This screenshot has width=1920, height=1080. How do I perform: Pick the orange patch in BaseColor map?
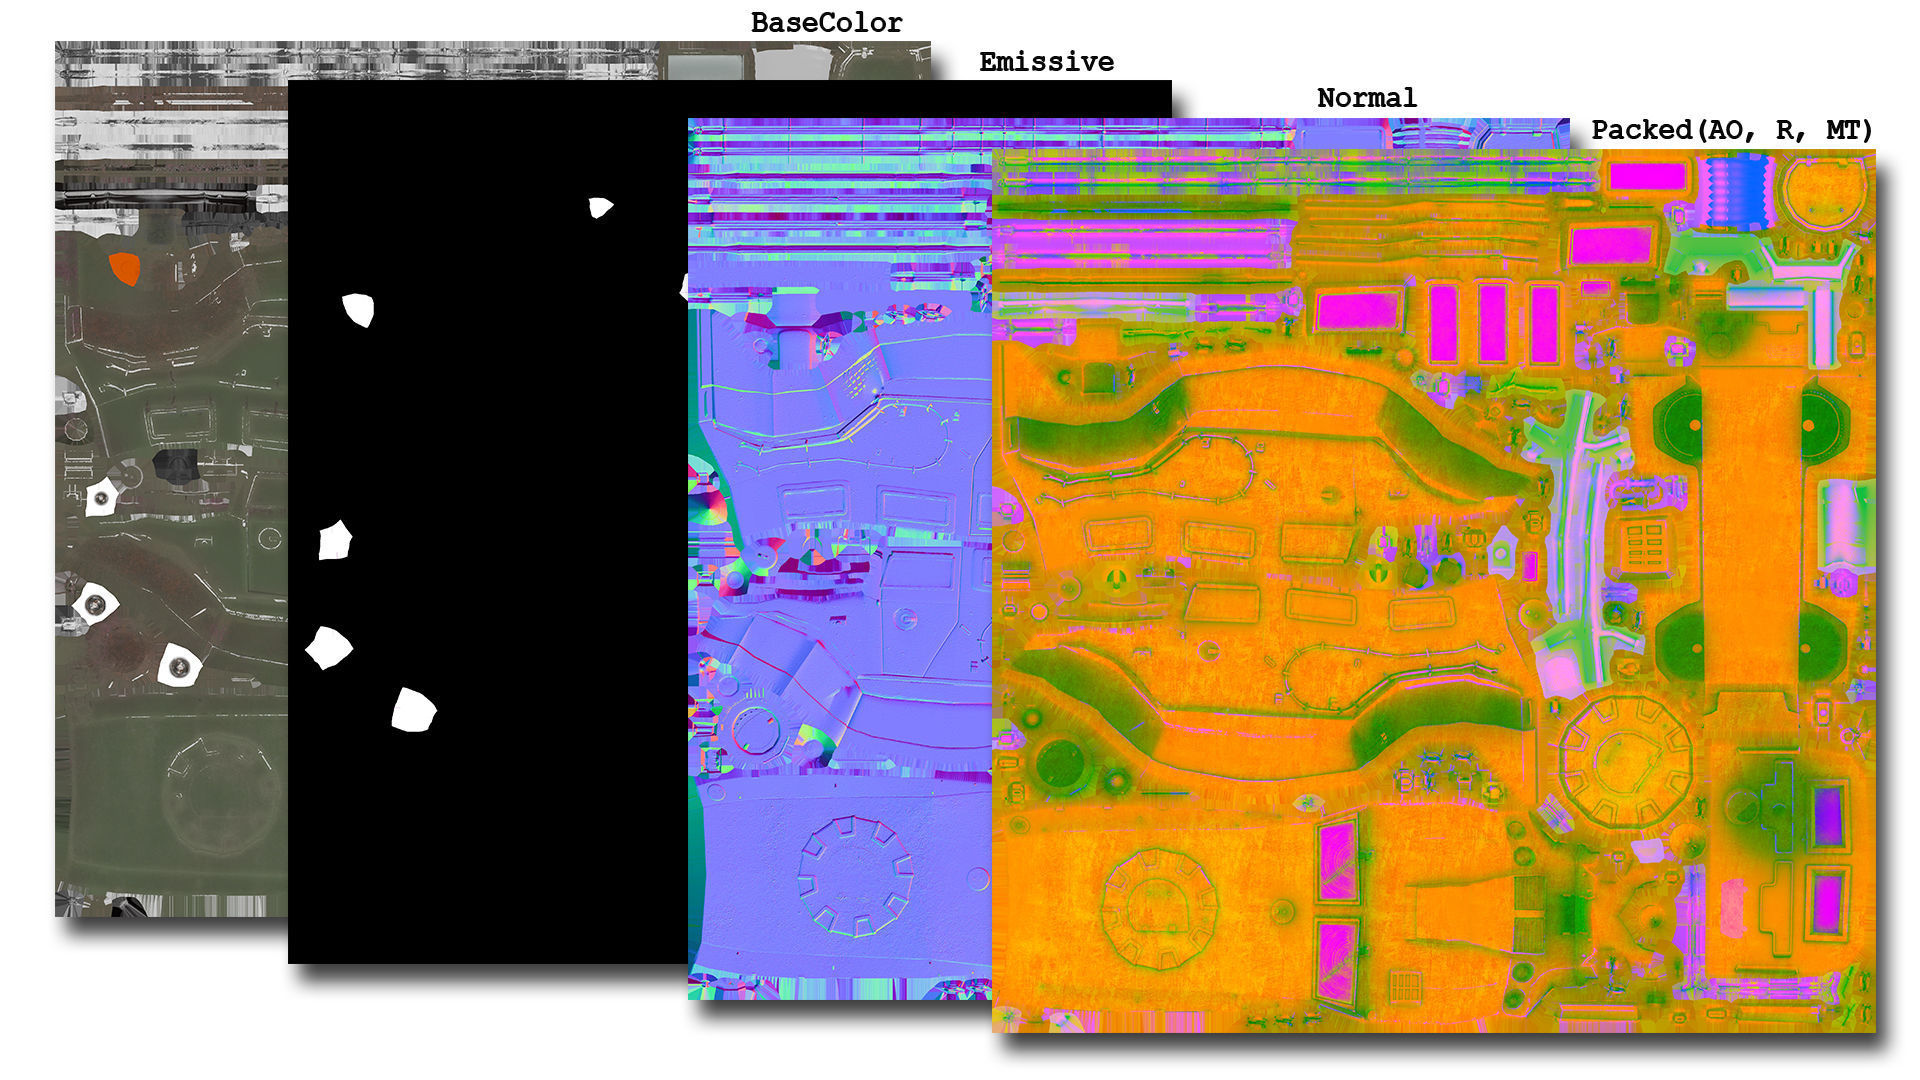(x=124, y=268)
